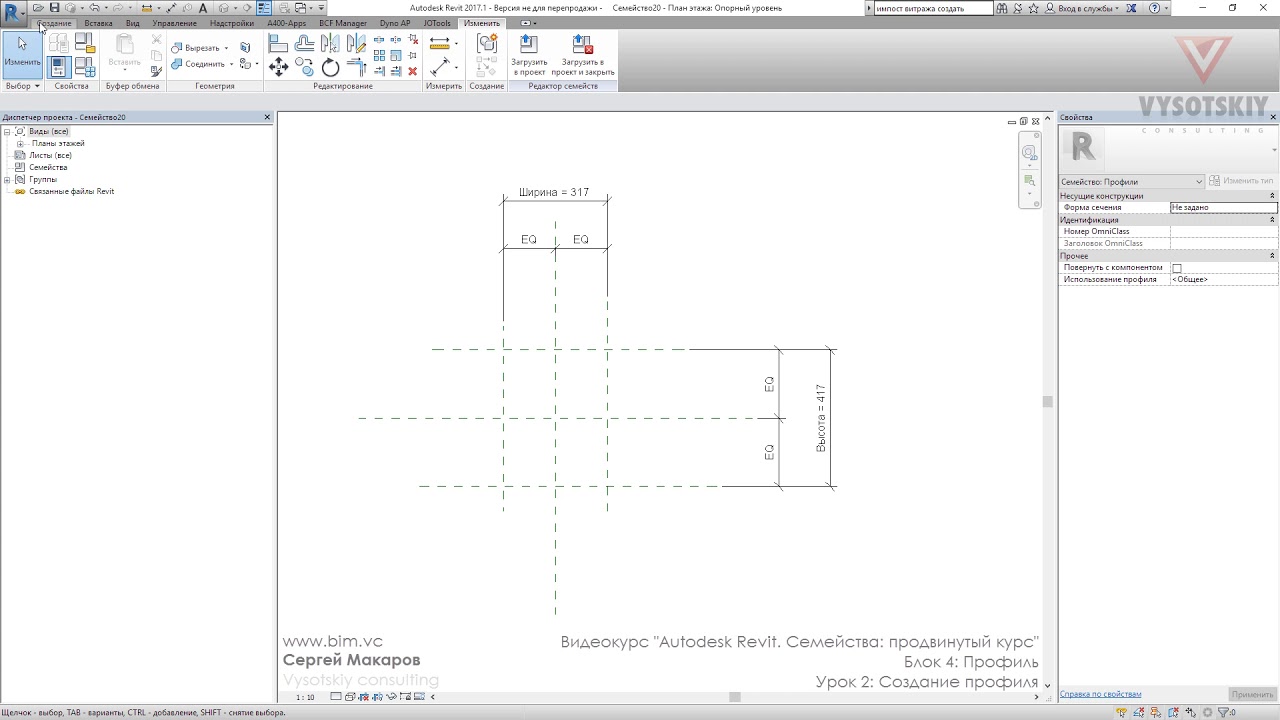Toggle the Properties palette button in Свойства panel
Image resolution: width=1280 pixels, height=720 pixels.
coord(58,67)
